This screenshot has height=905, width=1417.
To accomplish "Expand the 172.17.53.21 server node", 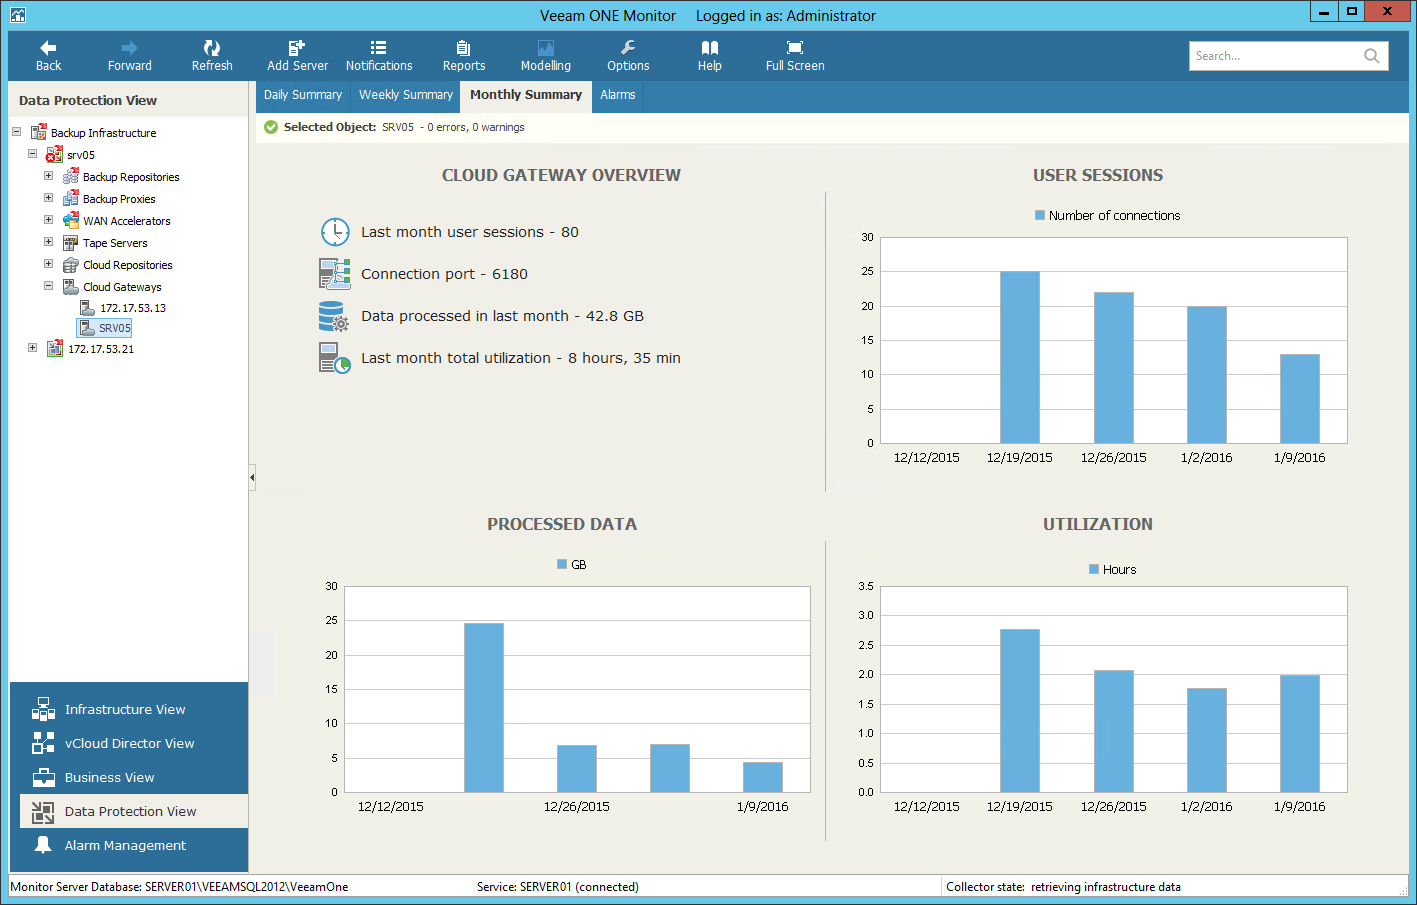I will pos(32,348).
